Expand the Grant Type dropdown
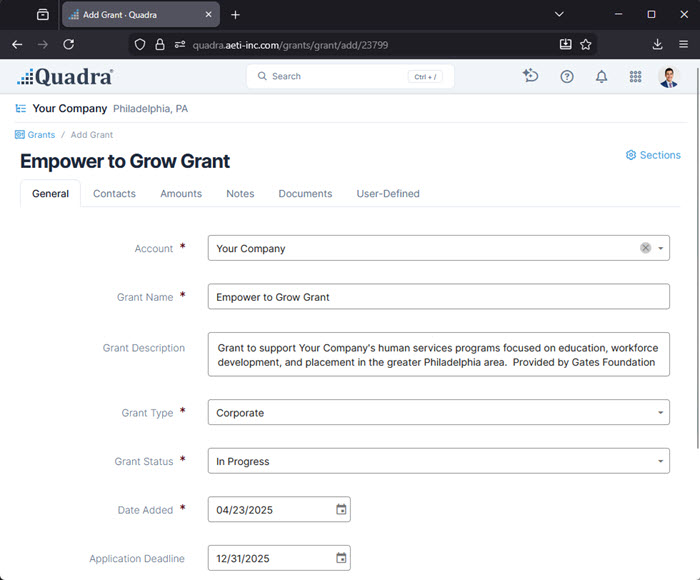 (661, 412)
